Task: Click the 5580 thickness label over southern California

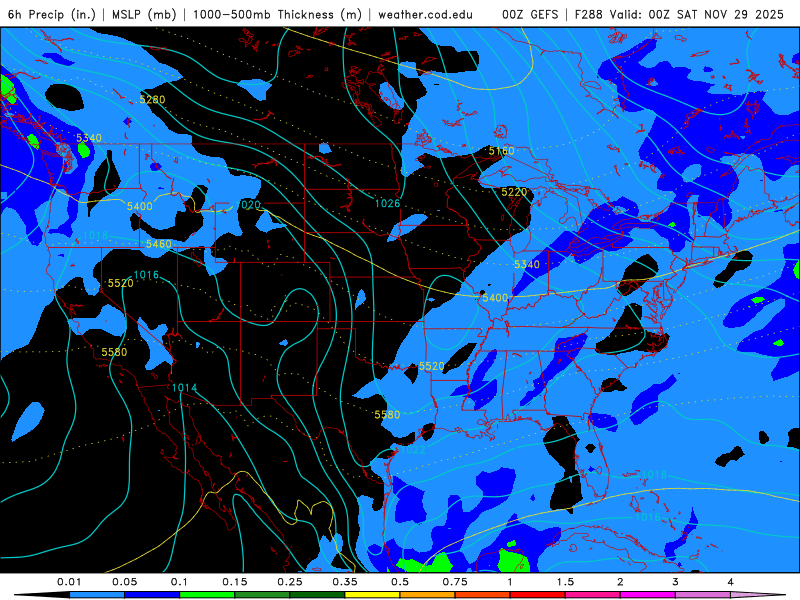Action: tap(114, 352)
